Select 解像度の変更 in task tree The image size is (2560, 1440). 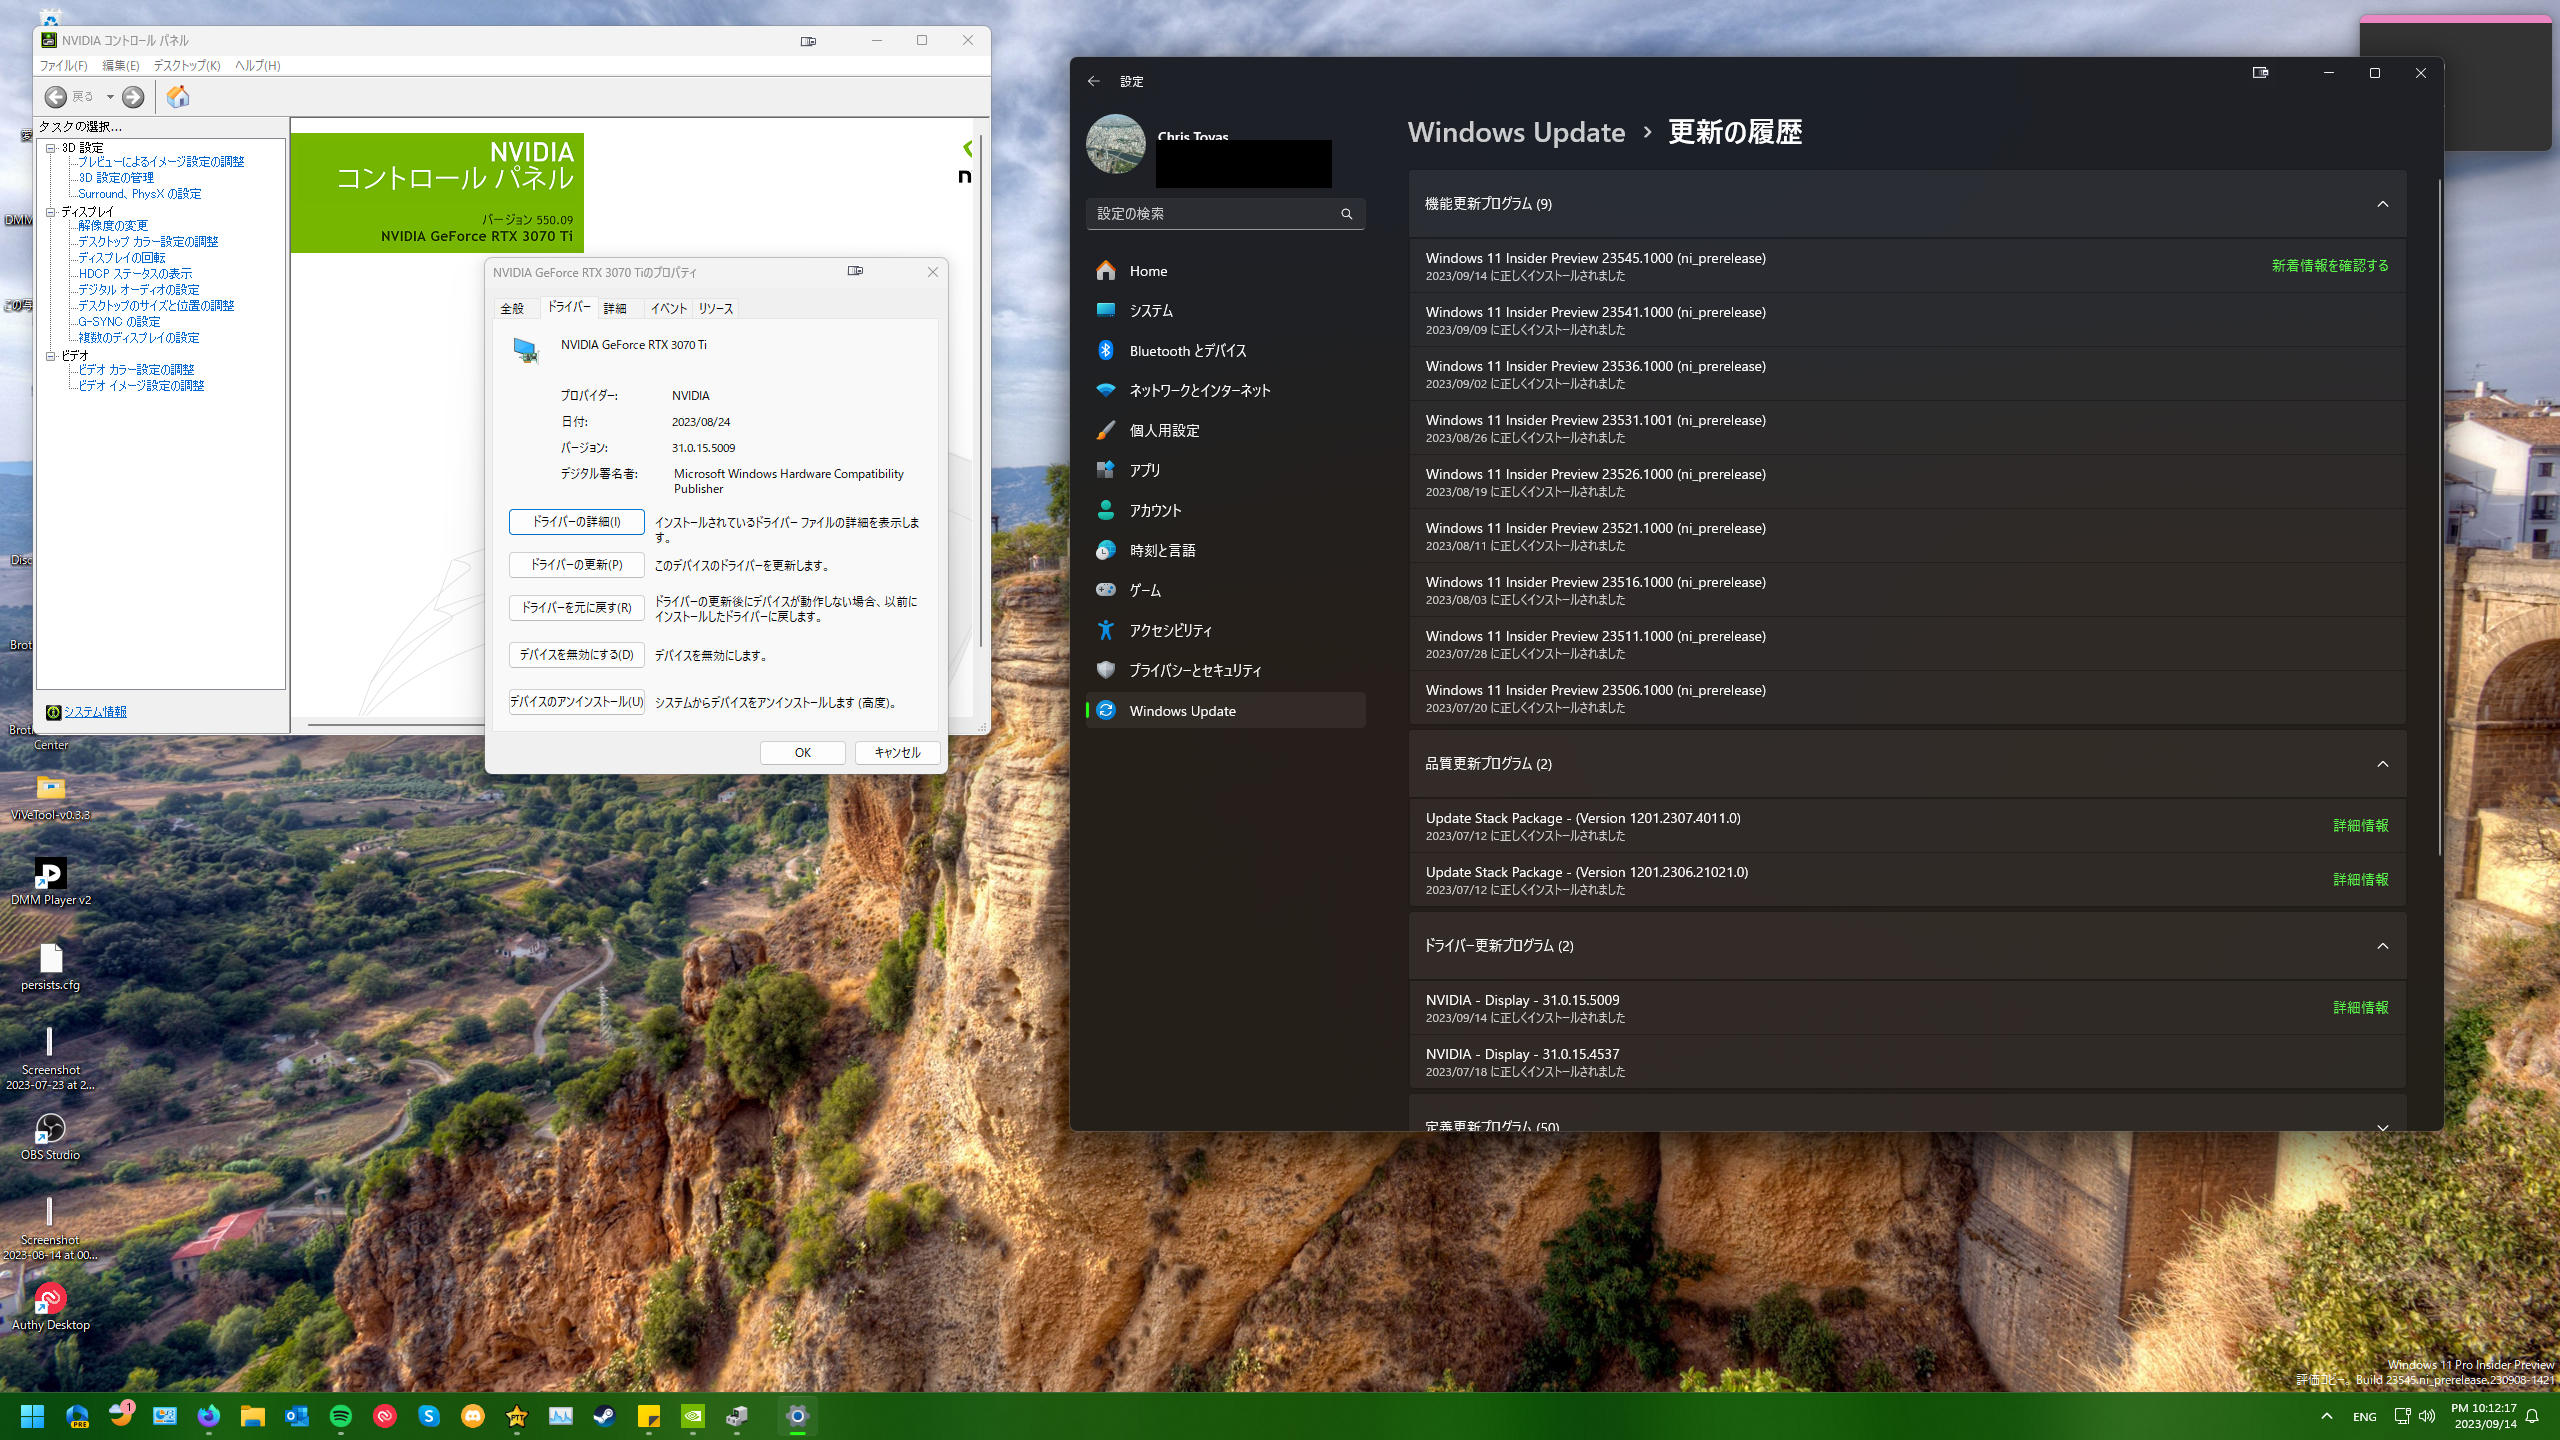[x=113, y=226]
